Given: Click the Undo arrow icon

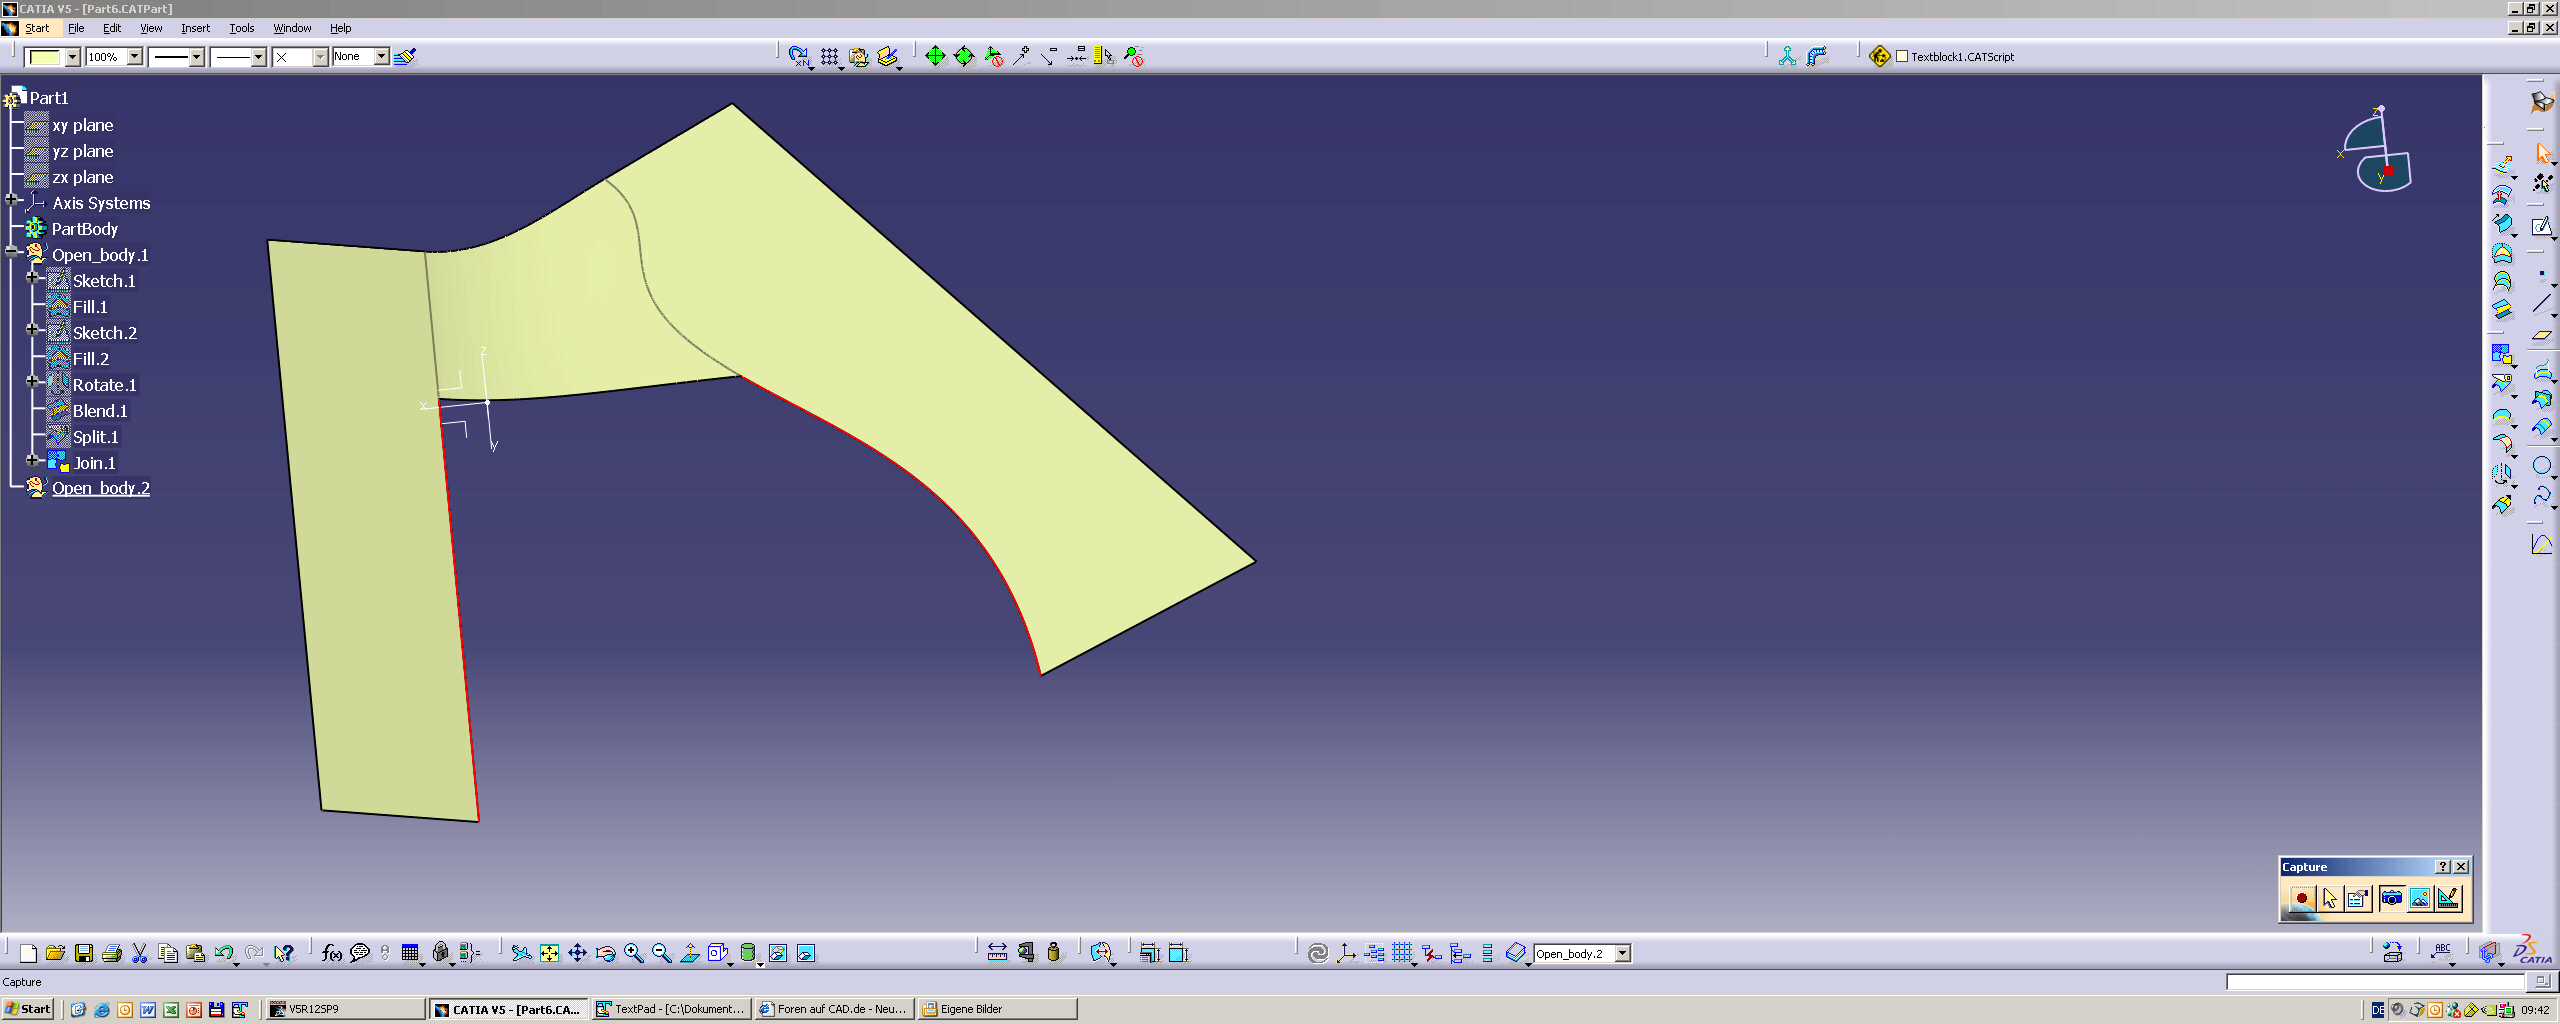Looking at the screenshot, I should (x=224, y=953).
